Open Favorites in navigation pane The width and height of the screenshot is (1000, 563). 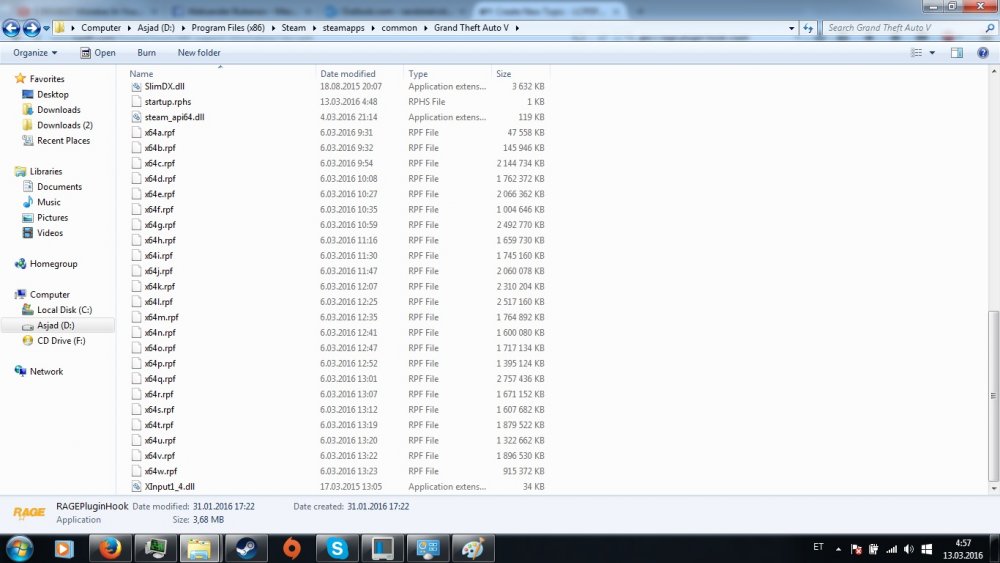click(x=47, y=79)
